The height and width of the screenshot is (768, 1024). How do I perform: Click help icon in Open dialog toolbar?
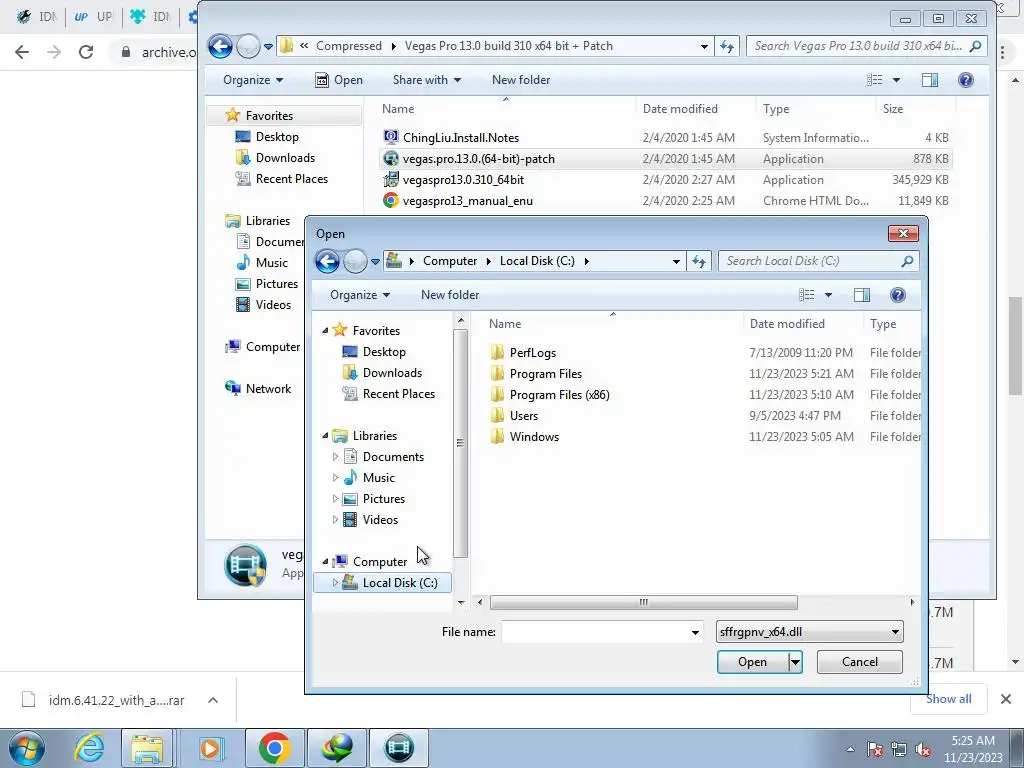(898, 295)
